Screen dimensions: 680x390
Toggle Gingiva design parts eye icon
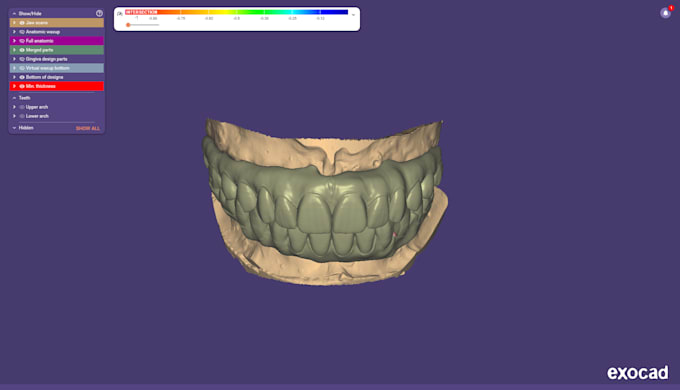click(x=22, y=59)
